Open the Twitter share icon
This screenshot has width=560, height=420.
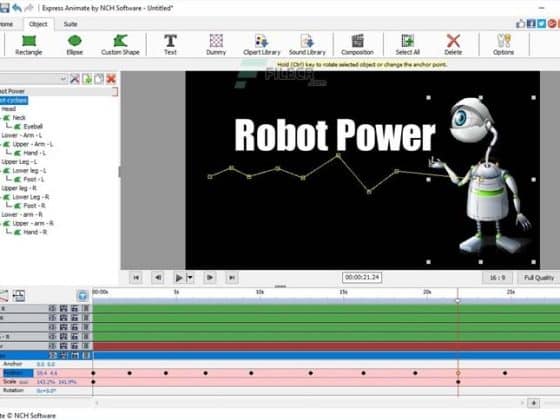pos(542,24)
